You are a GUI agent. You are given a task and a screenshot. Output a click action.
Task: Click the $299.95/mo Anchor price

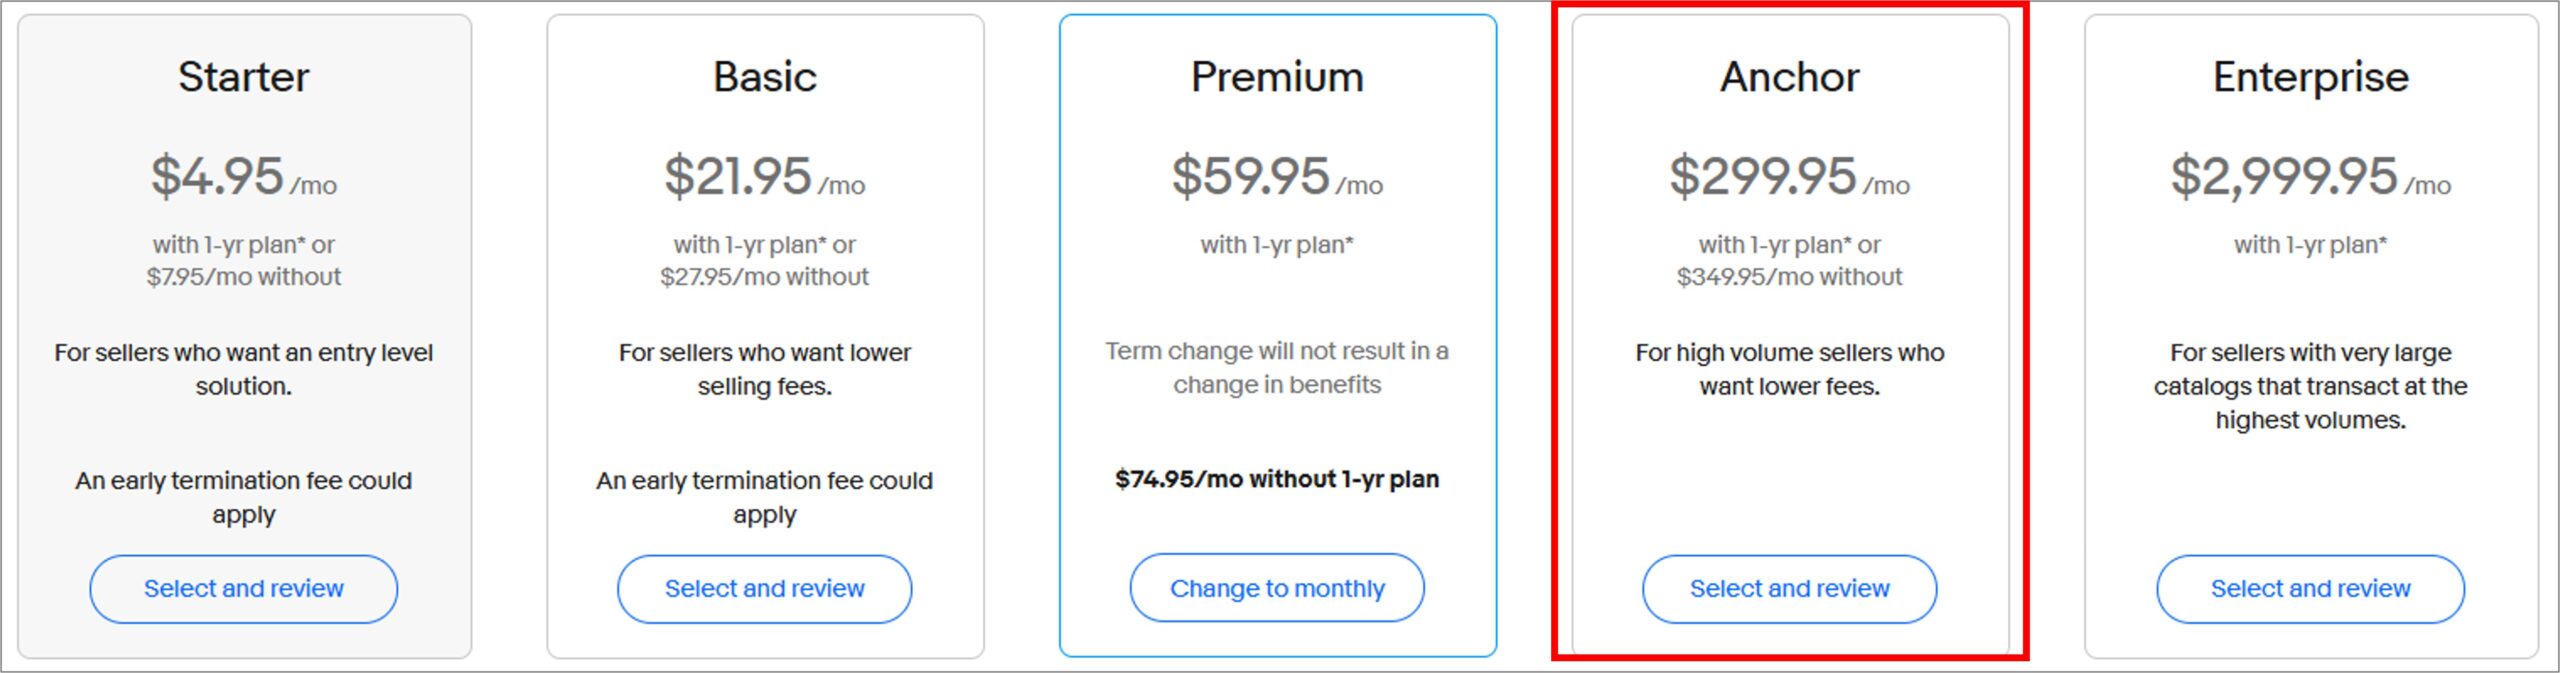1789,177
